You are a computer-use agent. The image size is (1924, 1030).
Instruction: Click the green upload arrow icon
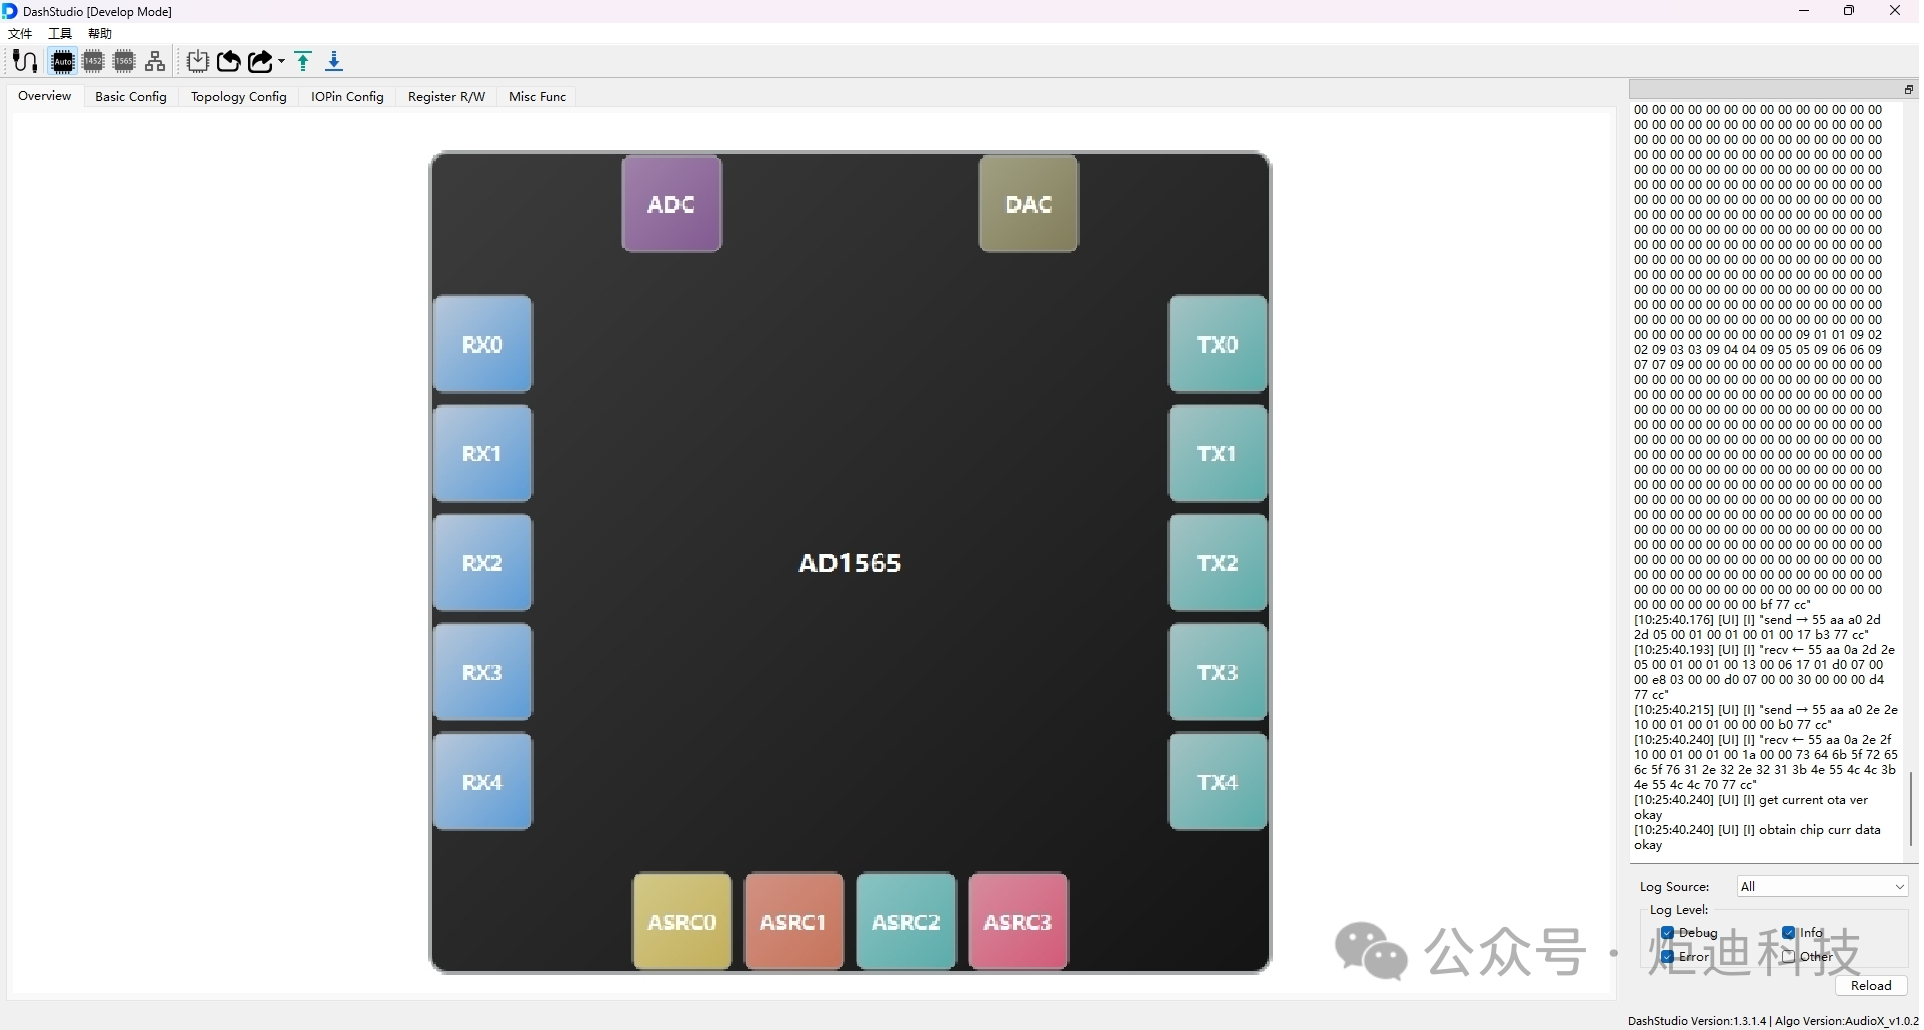pyautogui.click(x=304, y=62)
